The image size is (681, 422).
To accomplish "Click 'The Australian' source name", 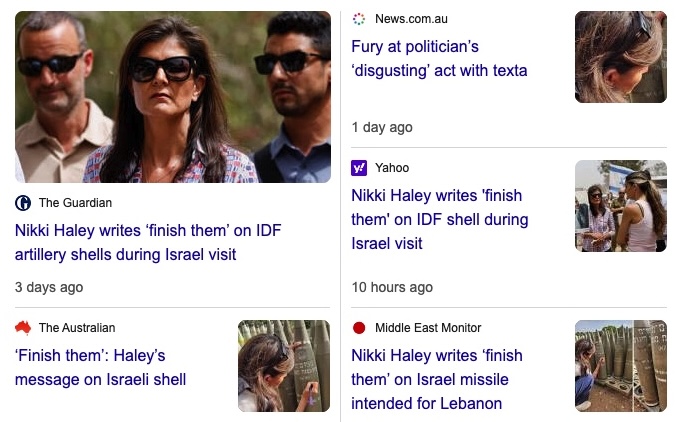I will coord(77,328).
